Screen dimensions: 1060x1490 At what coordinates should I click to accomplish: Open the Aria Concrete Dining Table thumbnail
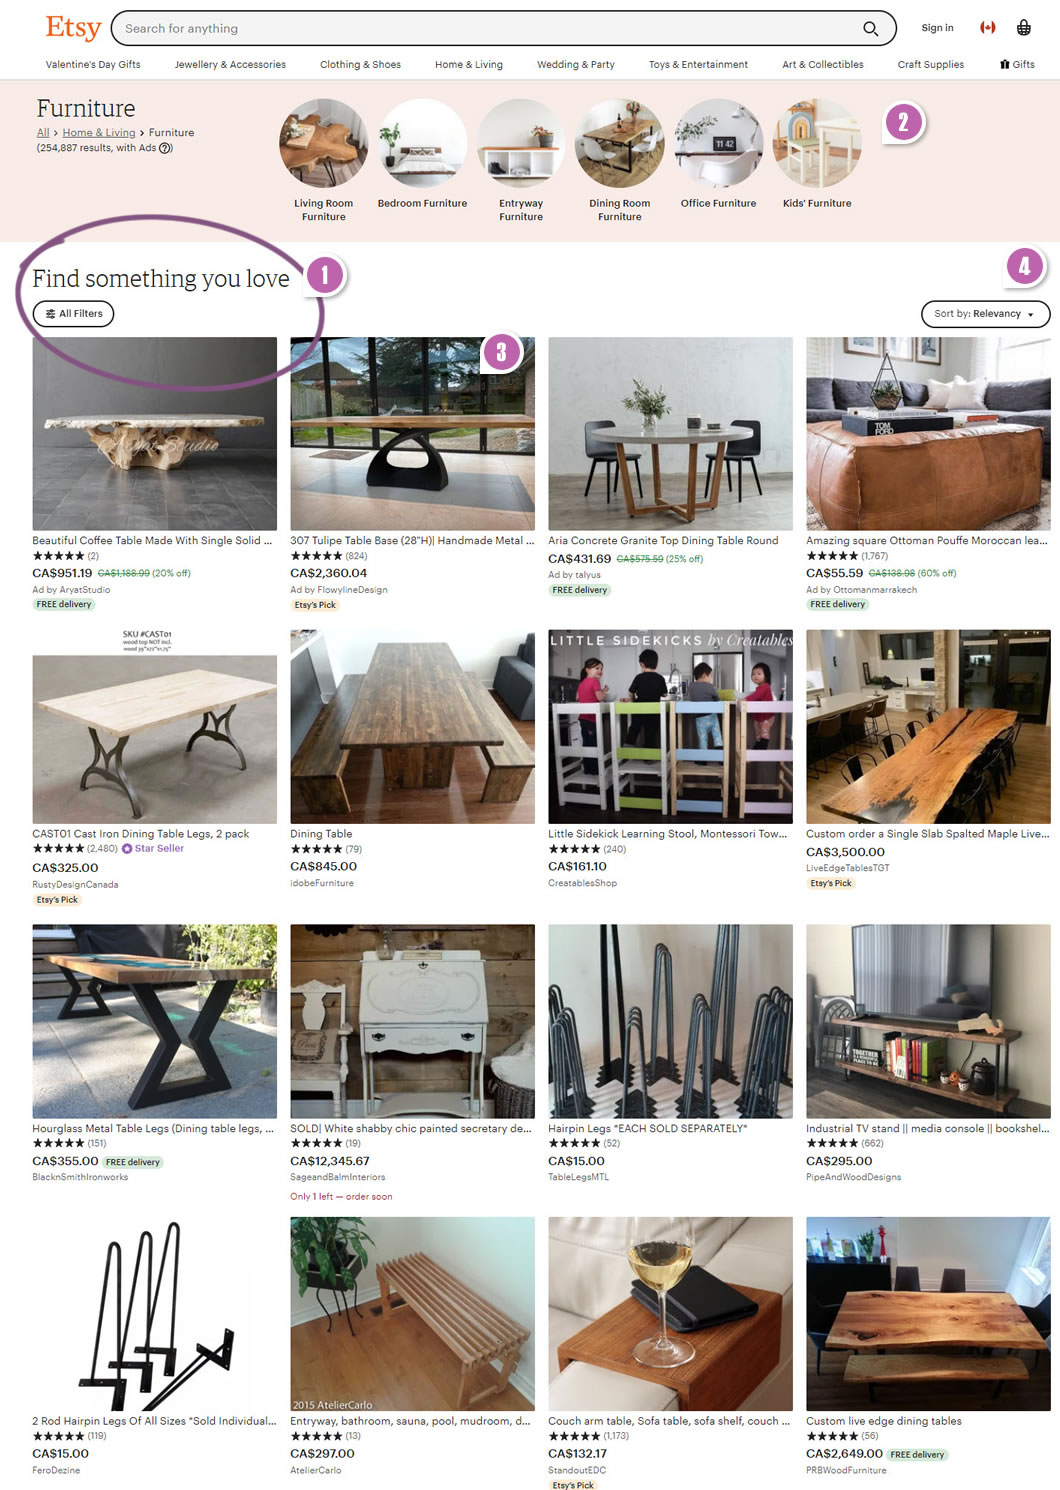pyautogui.click(x=670, y=434)
